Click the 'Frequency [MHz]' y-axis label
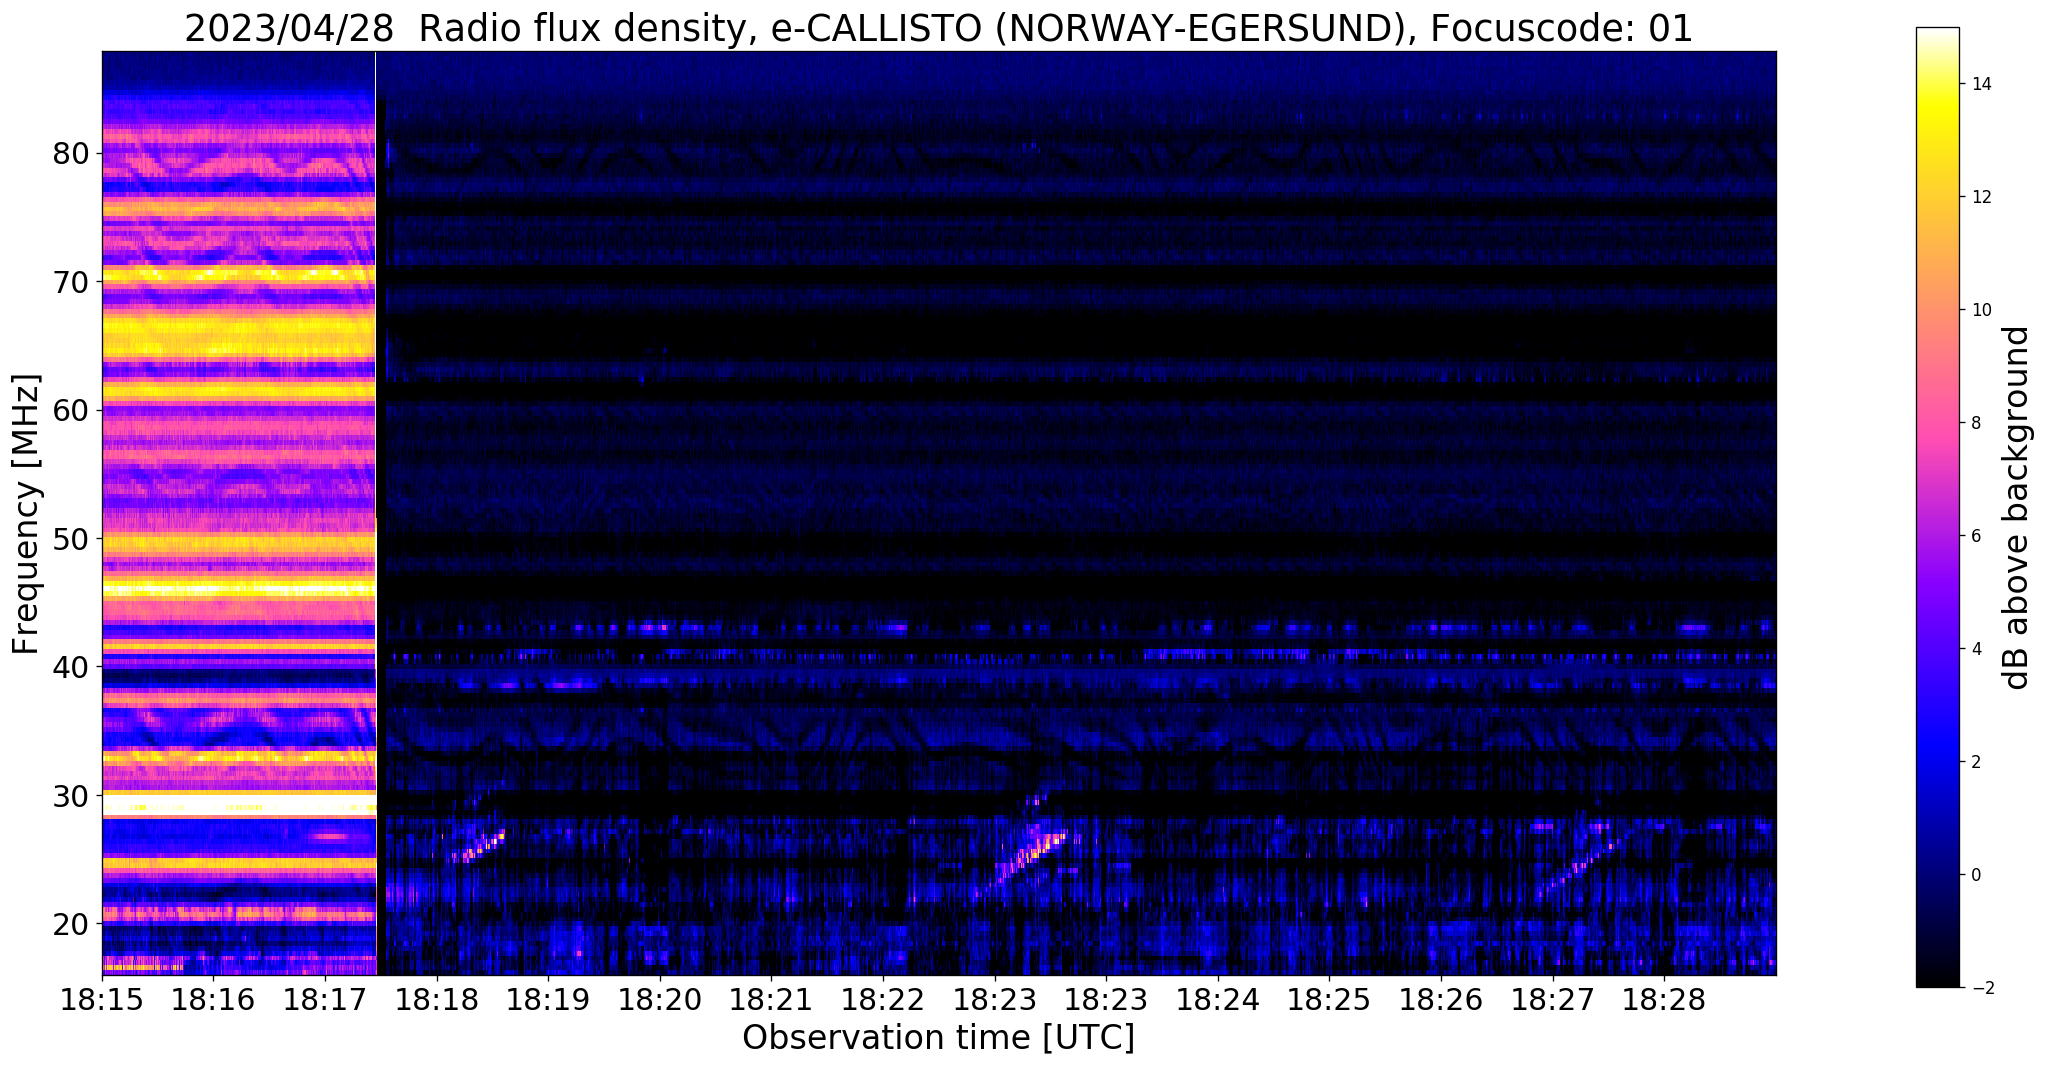Viewport: 2047px width, 1067px height. [x=26, y=514]
